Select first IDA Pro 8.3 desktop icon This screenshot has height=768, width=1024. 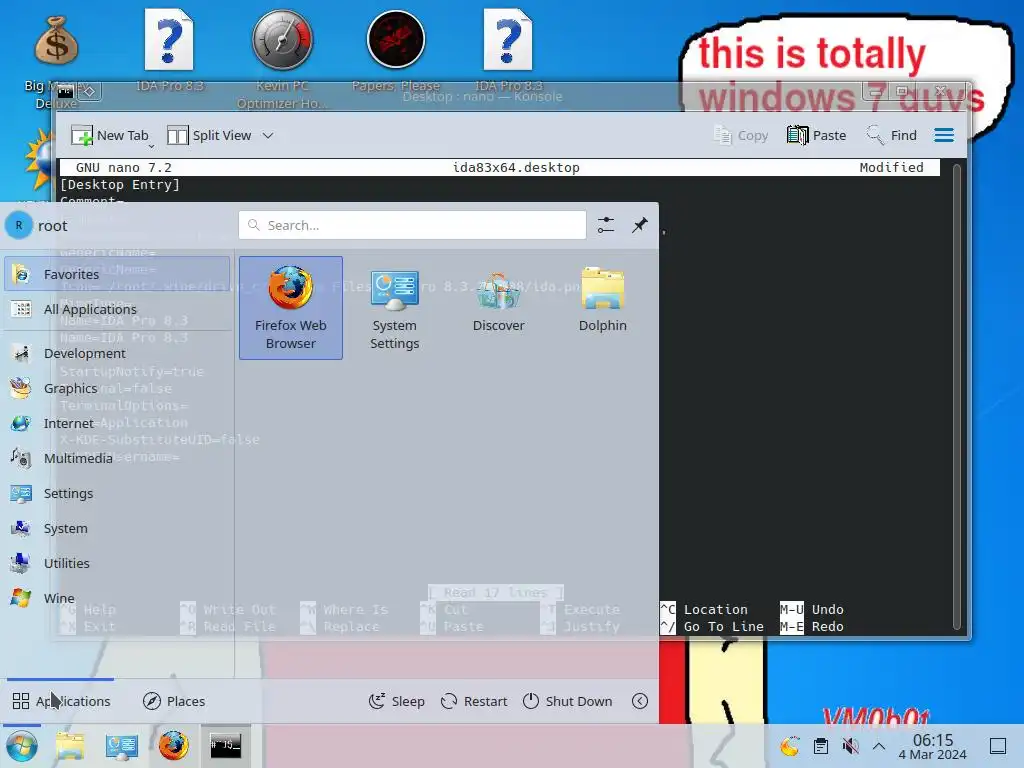(169, 51)
